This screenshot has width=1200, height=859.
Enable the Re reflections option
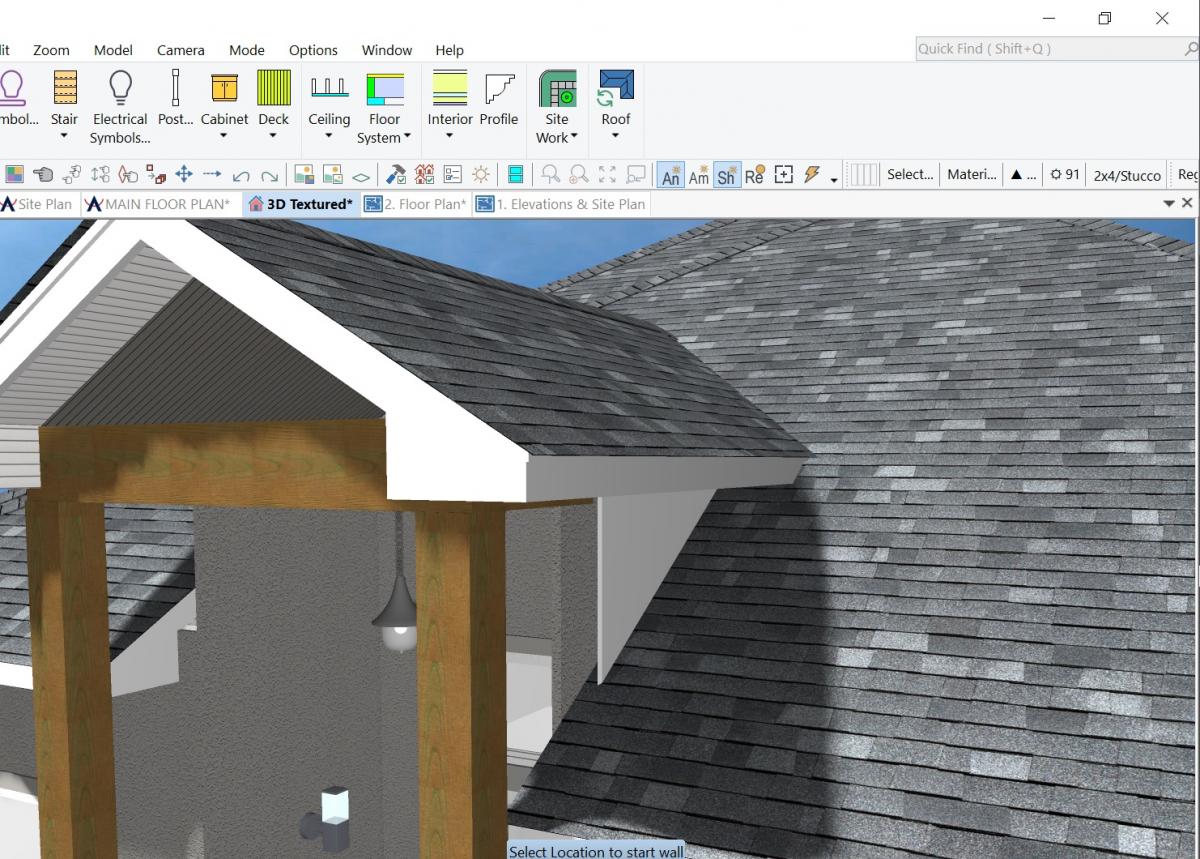click(754, 175)
